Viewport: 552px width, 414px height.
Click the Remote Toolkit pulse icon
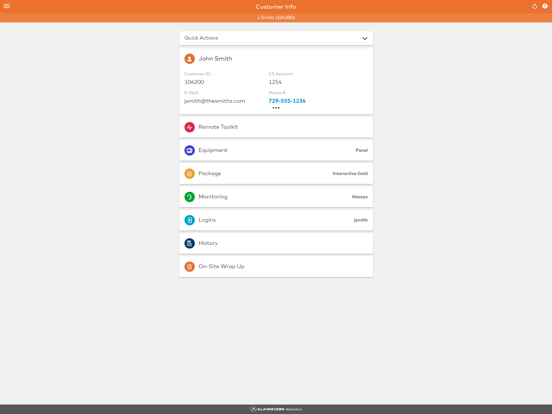click(x=189, y=127)
